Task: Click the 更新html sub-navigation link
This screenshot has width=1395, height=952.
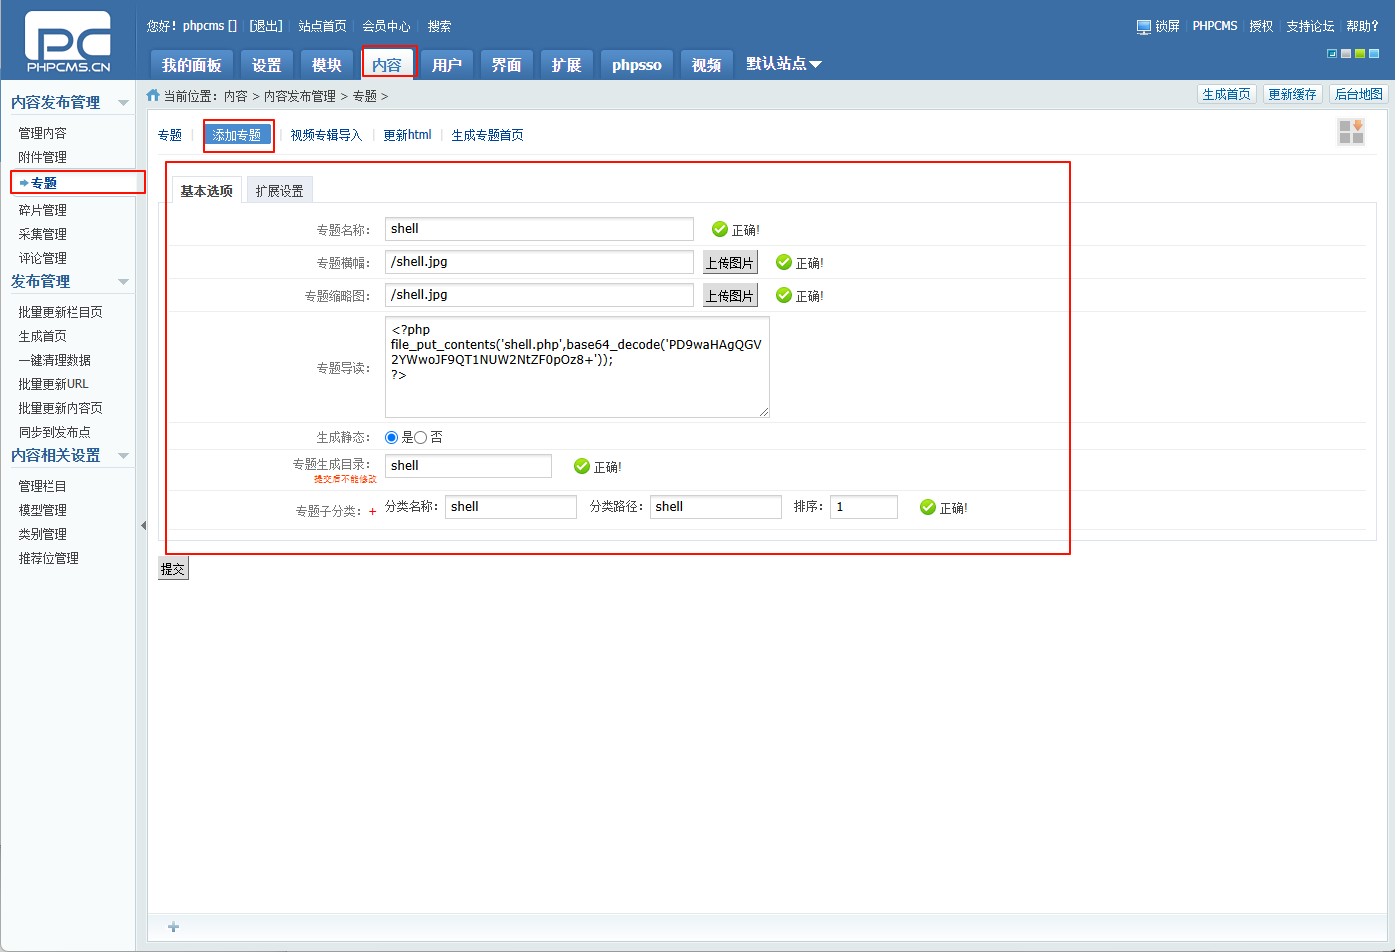Action: click(407, 135)
